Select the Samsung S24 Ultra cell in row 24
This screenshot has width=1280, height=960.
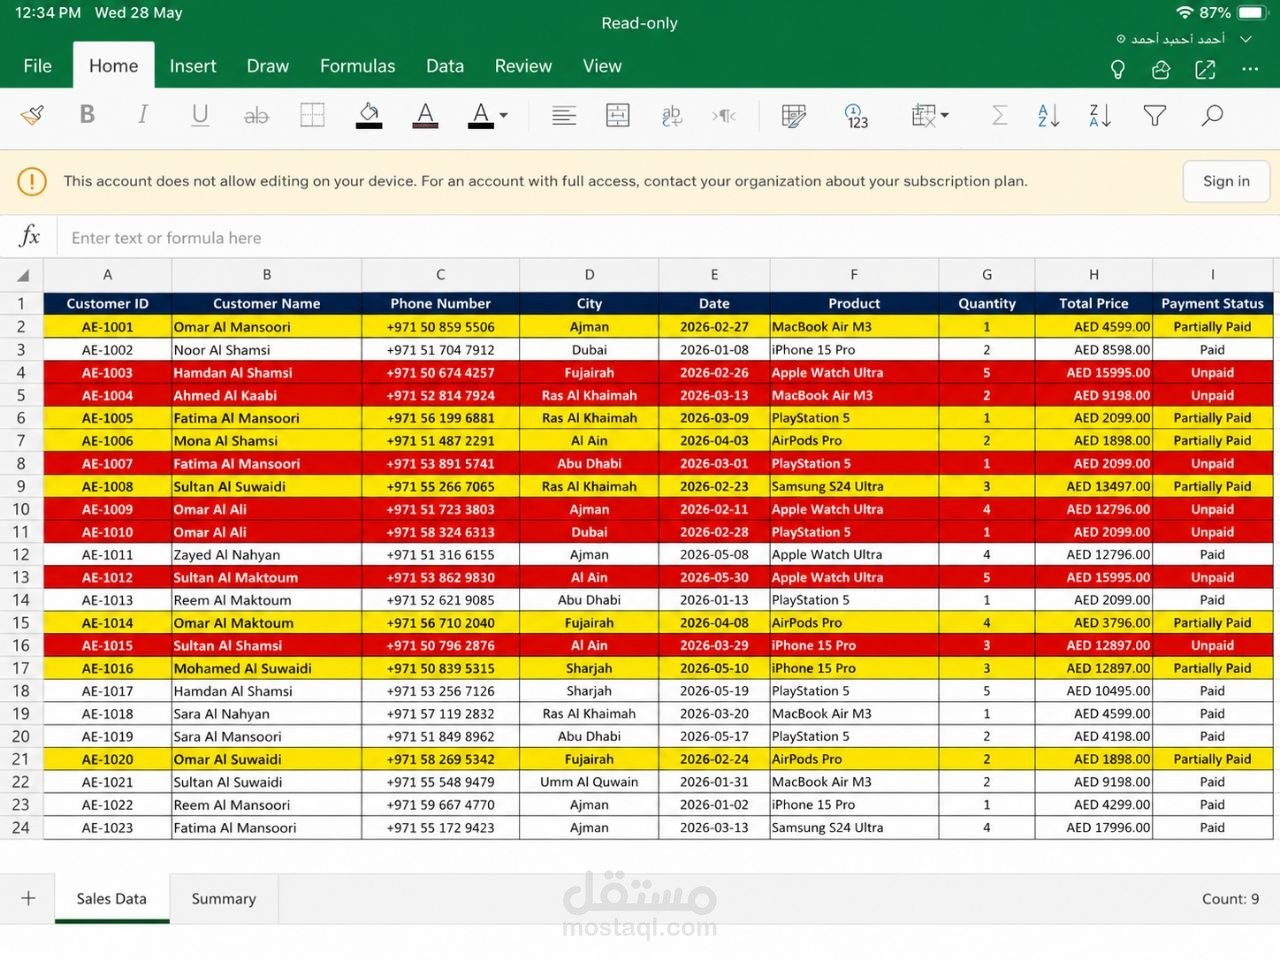click(854, 828)
